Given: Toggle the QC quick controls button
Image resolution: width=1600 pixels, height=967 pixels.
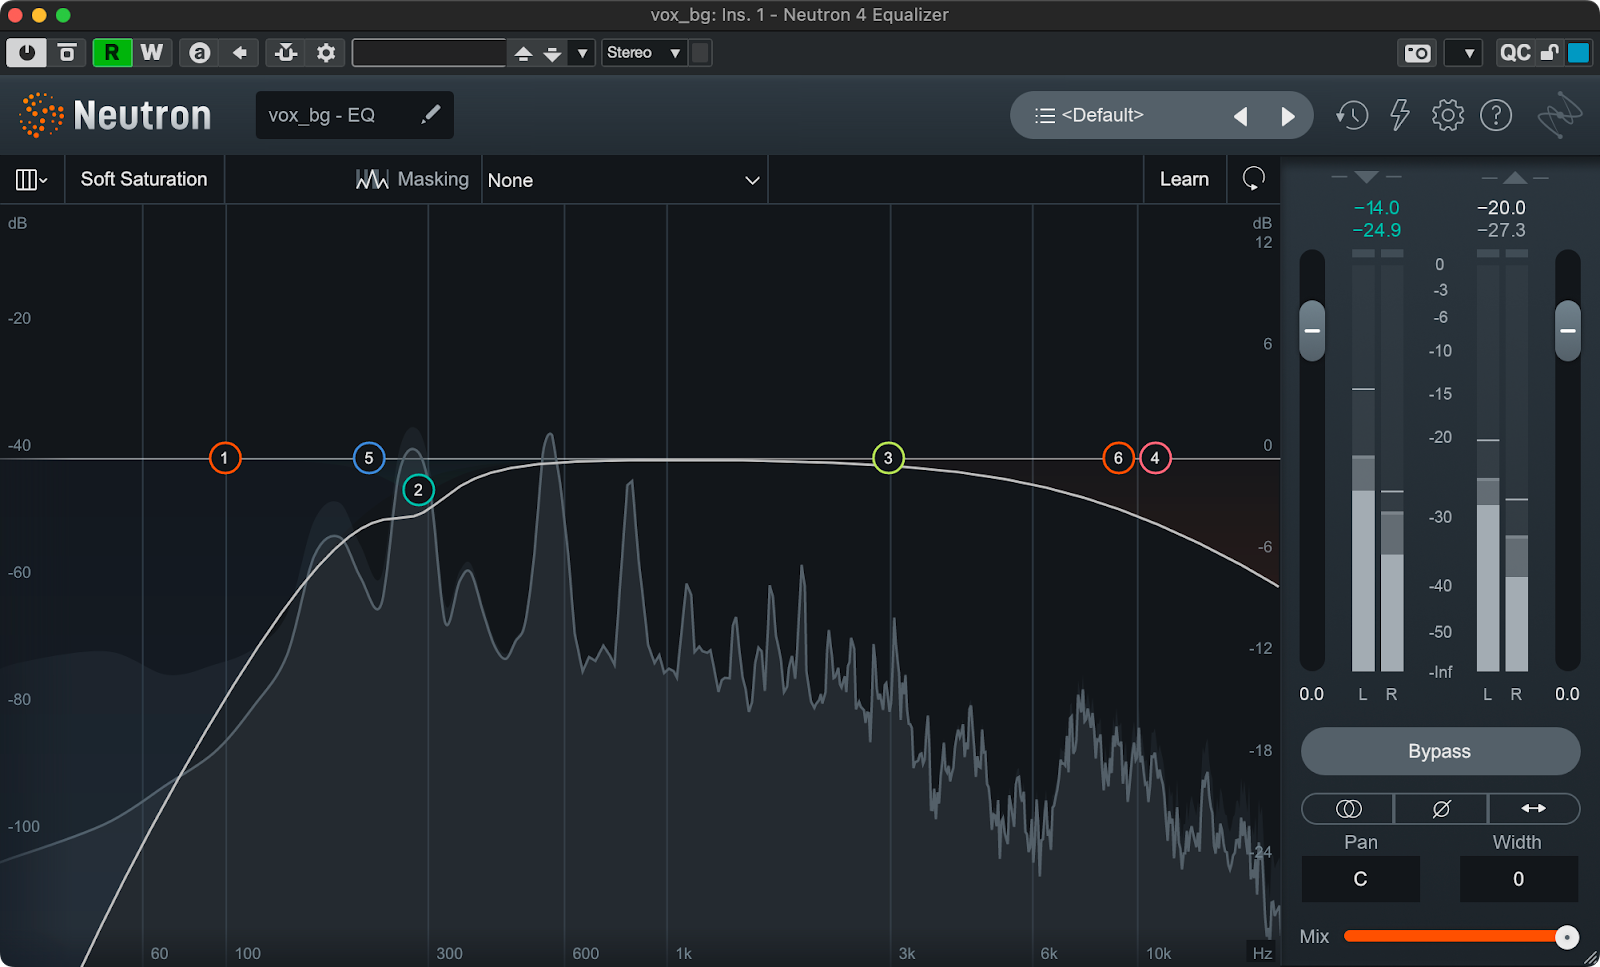Looking at the screenshot, I should [x=1515, y=53].
